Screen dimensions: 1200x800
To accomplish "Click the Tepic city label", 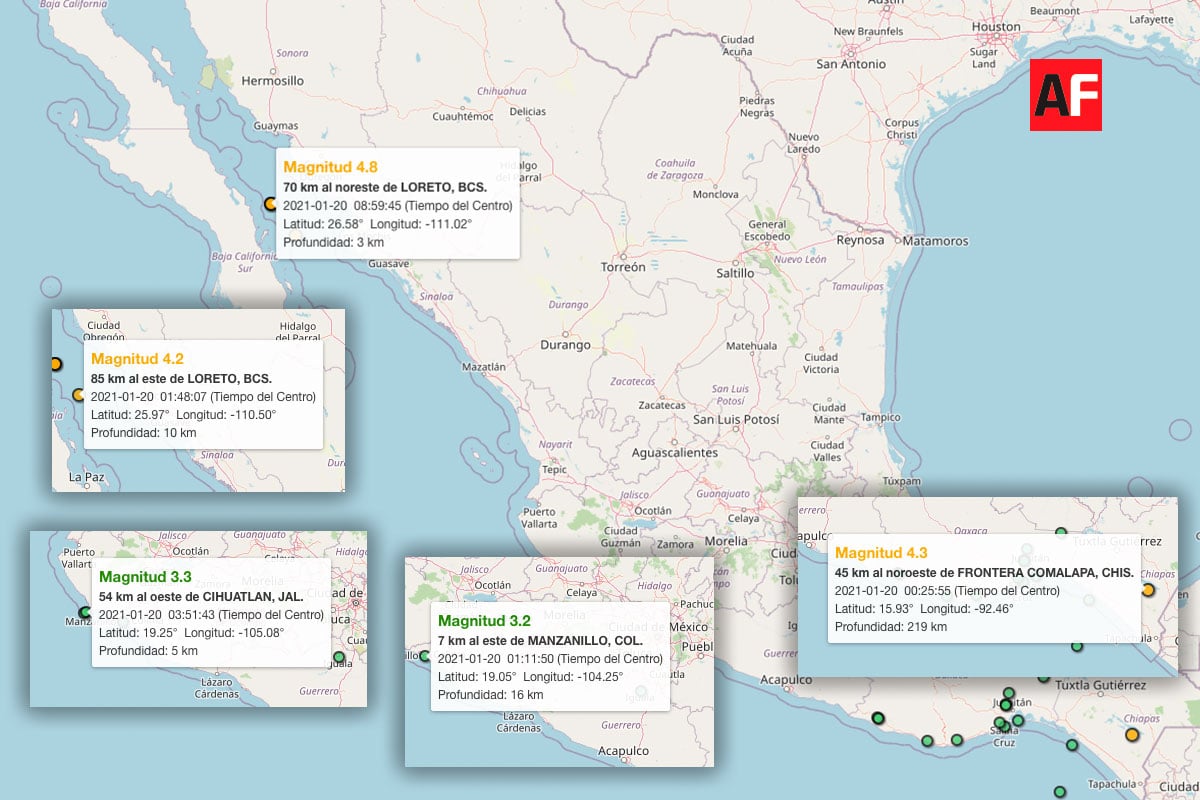I will pyautogui.click(x=554, y=469).
